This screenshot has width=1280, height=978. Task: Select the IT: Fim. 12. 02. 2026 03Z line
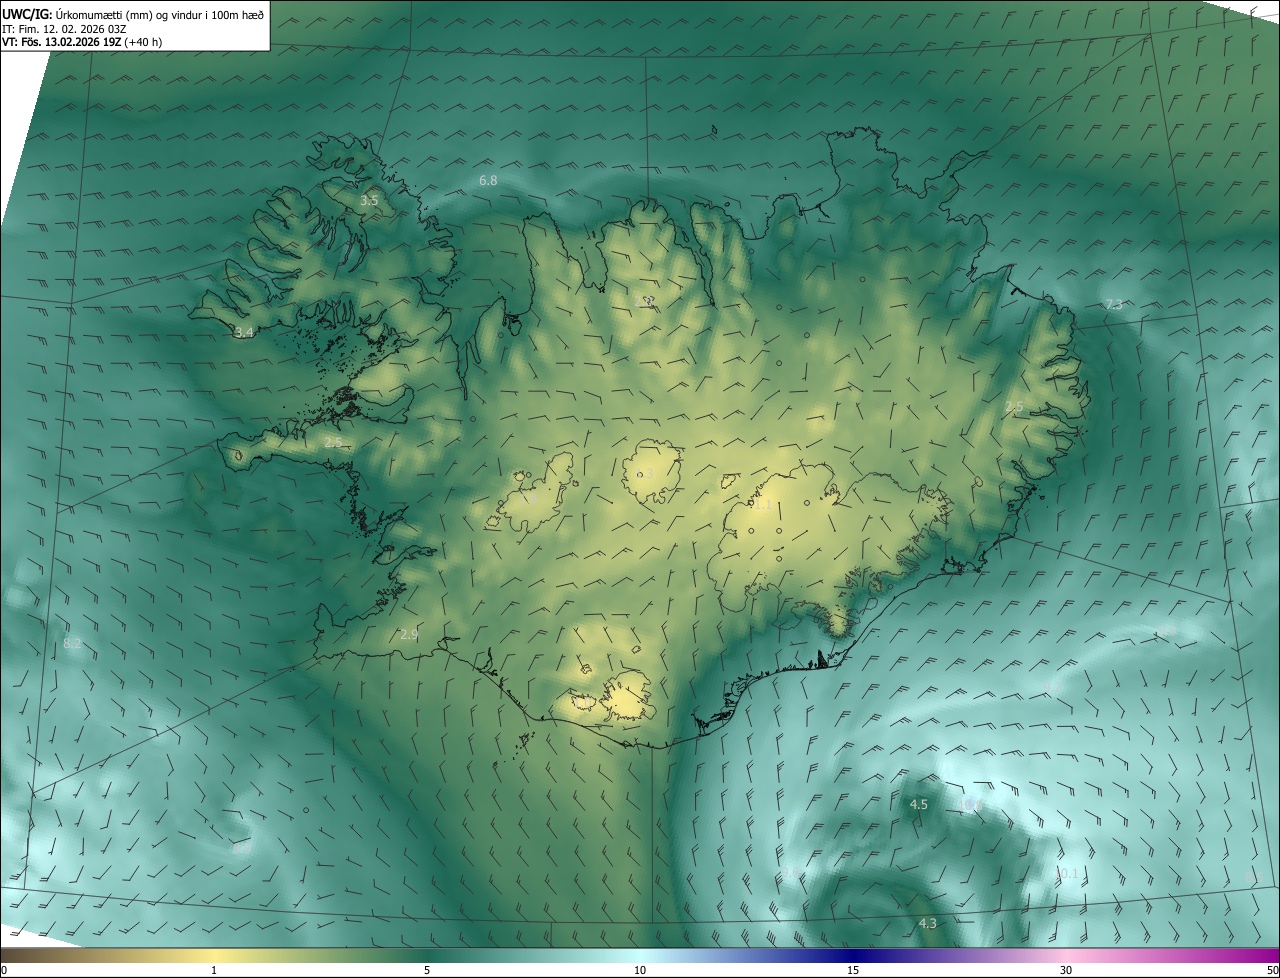64,28
